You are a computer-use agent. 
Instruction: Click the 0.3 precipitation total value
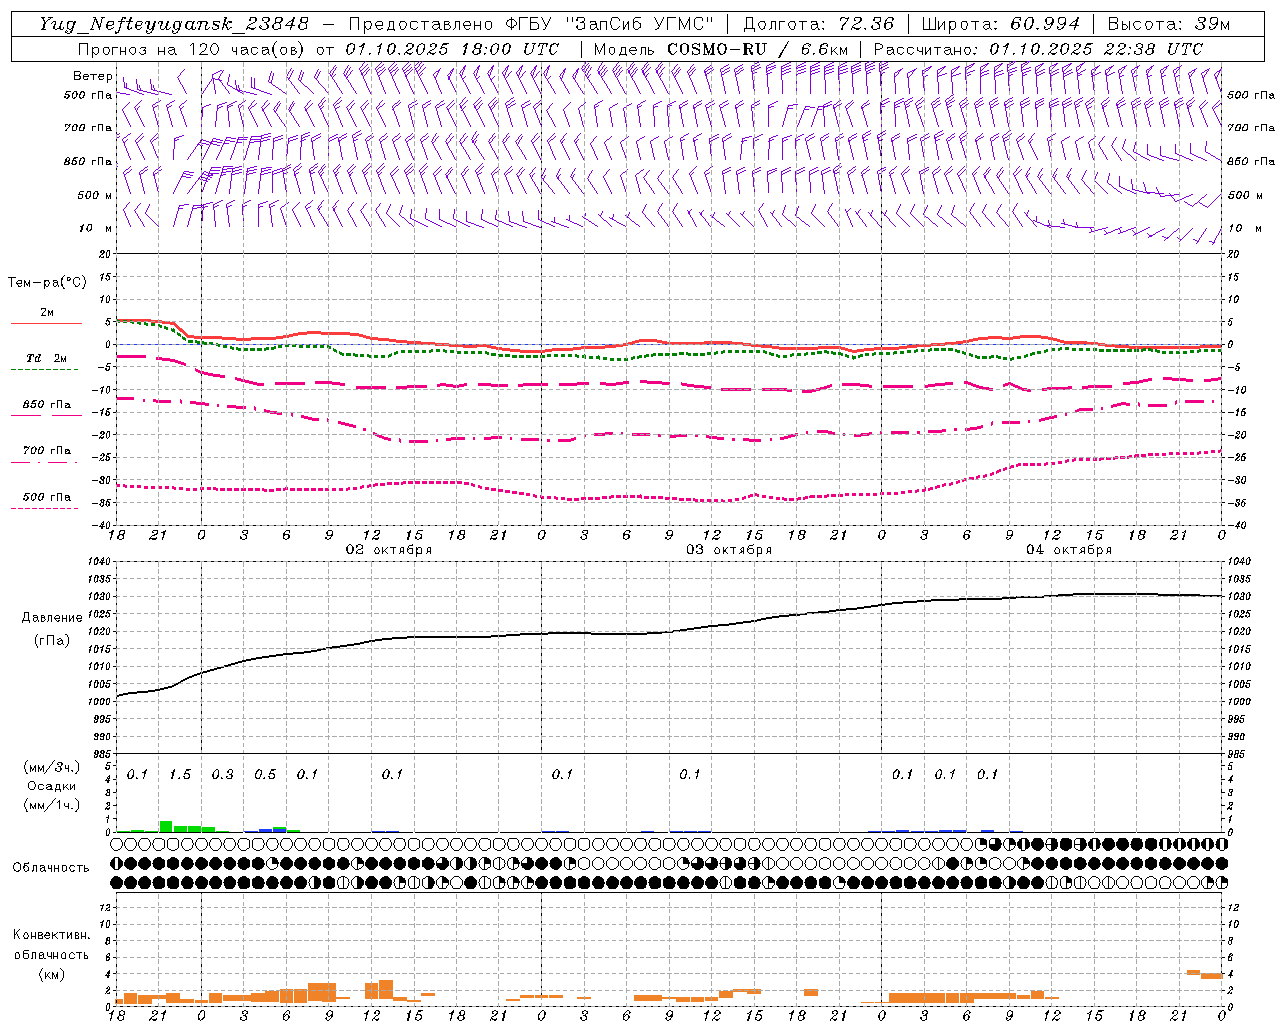pos(222,774)
